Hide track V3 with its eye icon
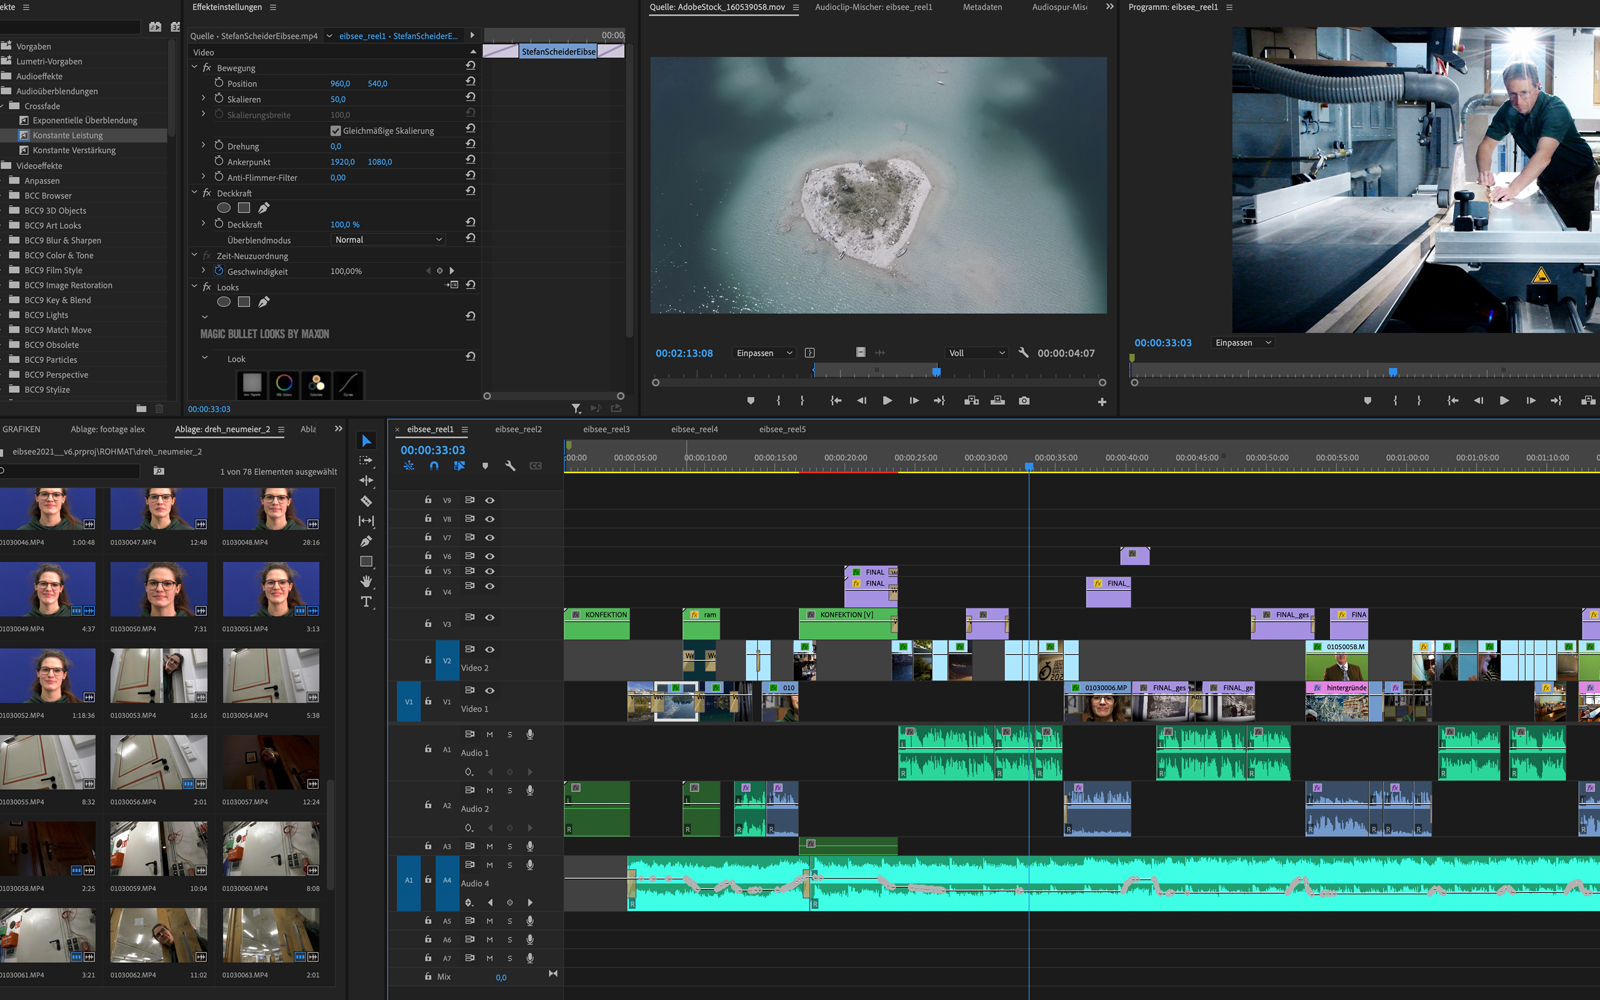Screen dimensions: 1600x1000 point(490,618)
